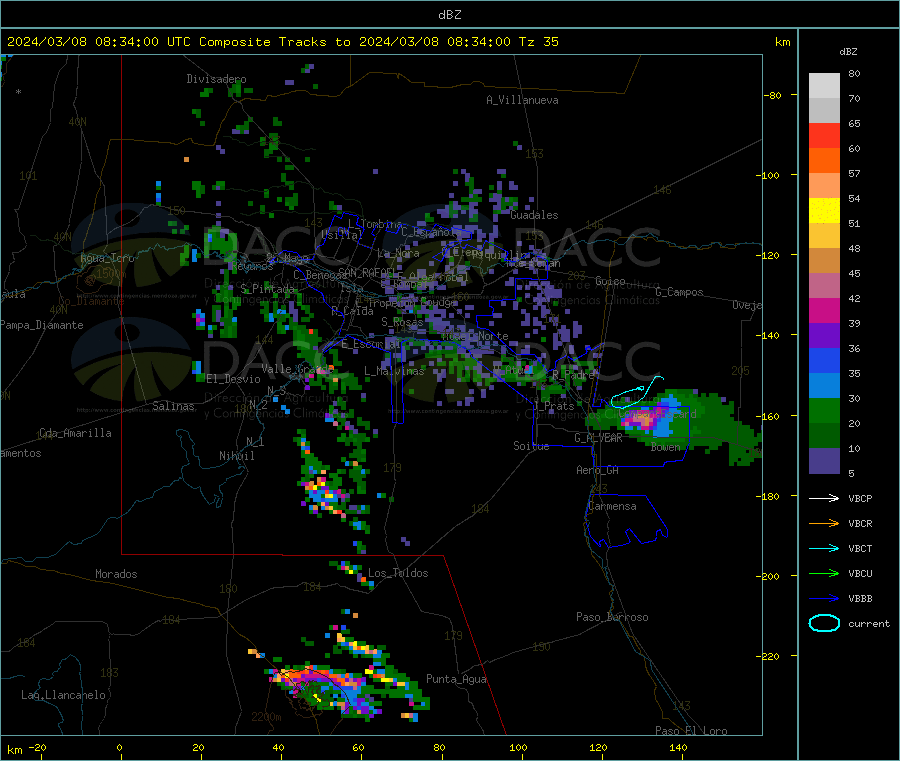Image resolution: width=900 pixels, height=761 pixels.
Task: Click the Composite Tracks timestamp header
Action: (x=282, y=42)
